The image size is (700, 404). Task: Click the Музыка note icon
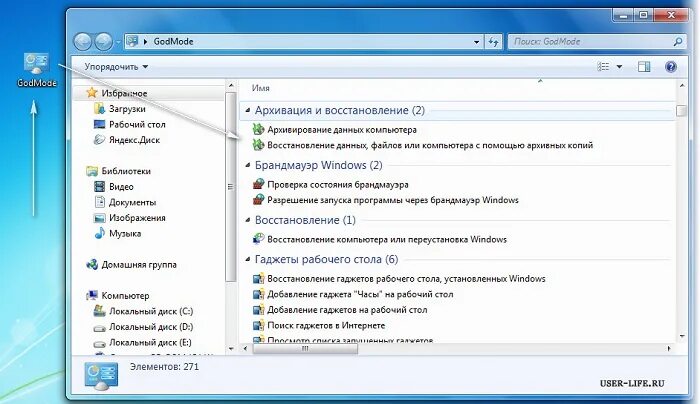click(99, 233)
